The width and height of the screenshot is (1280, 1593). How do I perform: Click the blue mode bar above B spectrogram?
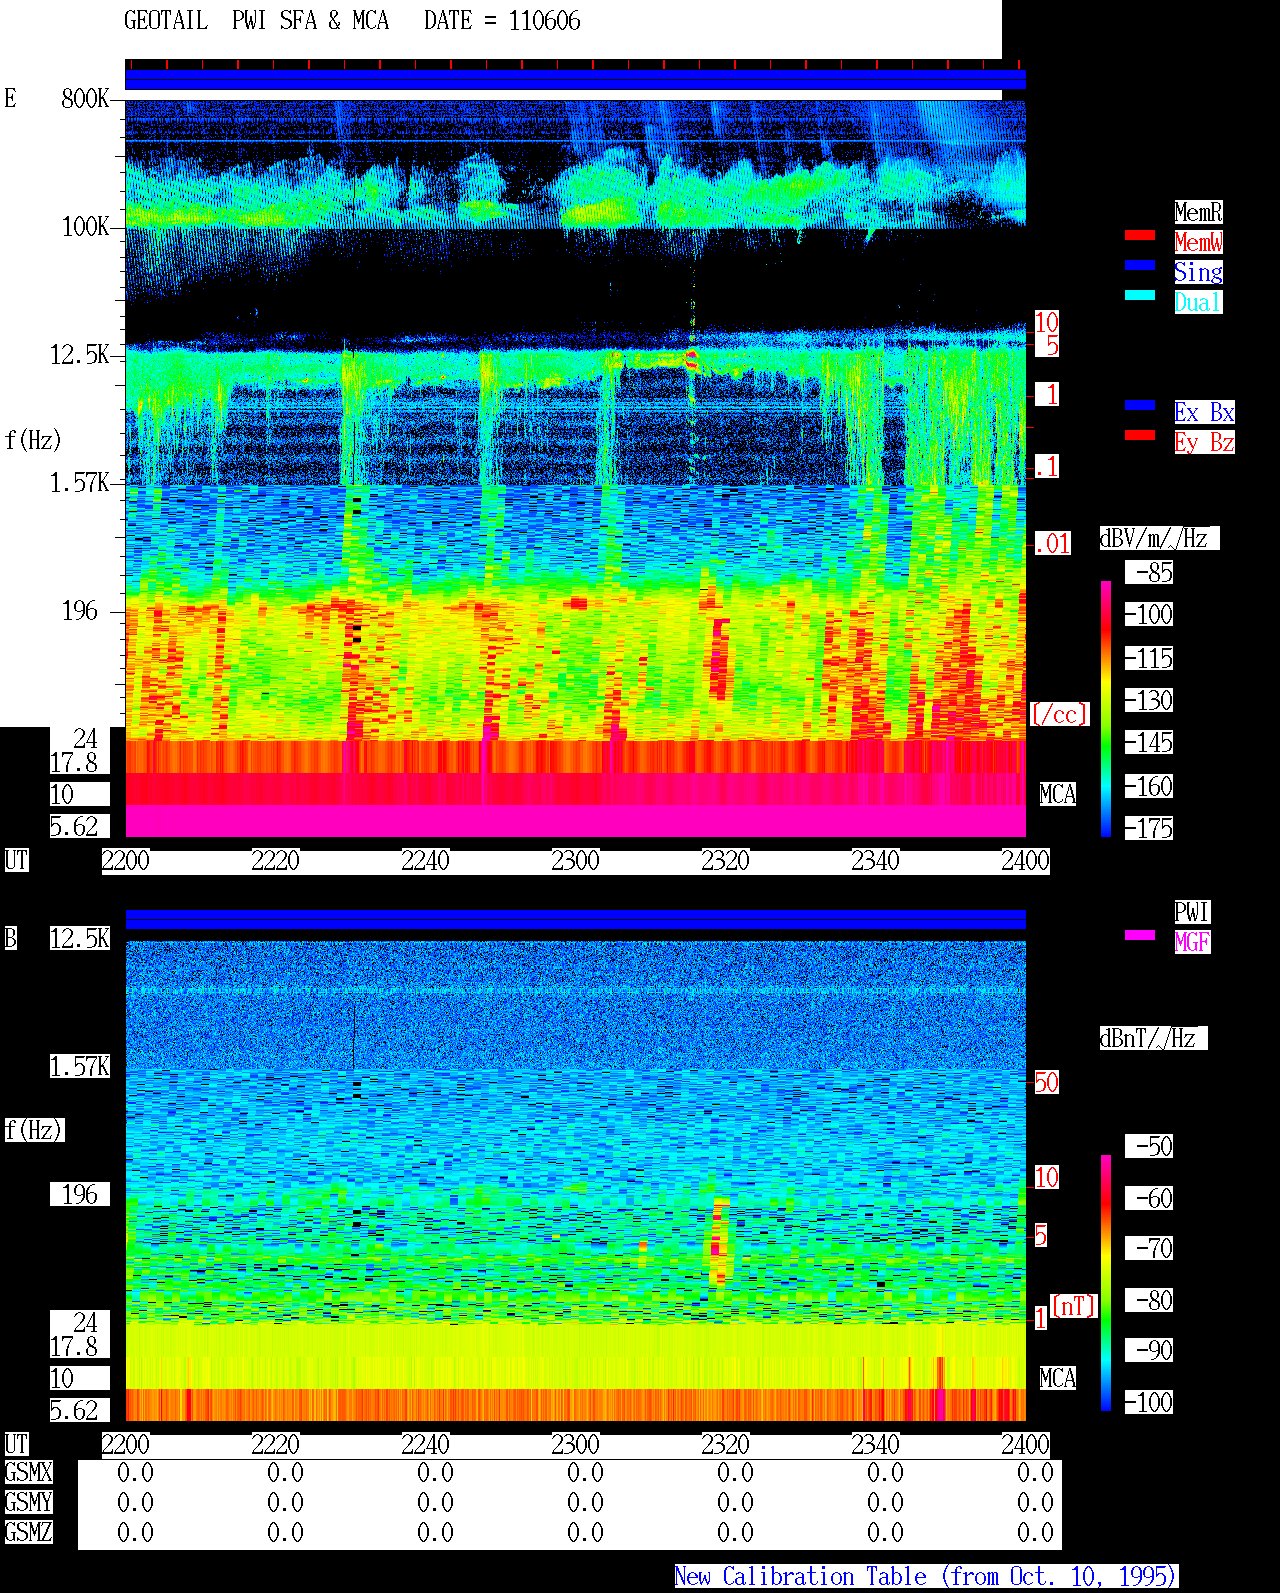575,920
